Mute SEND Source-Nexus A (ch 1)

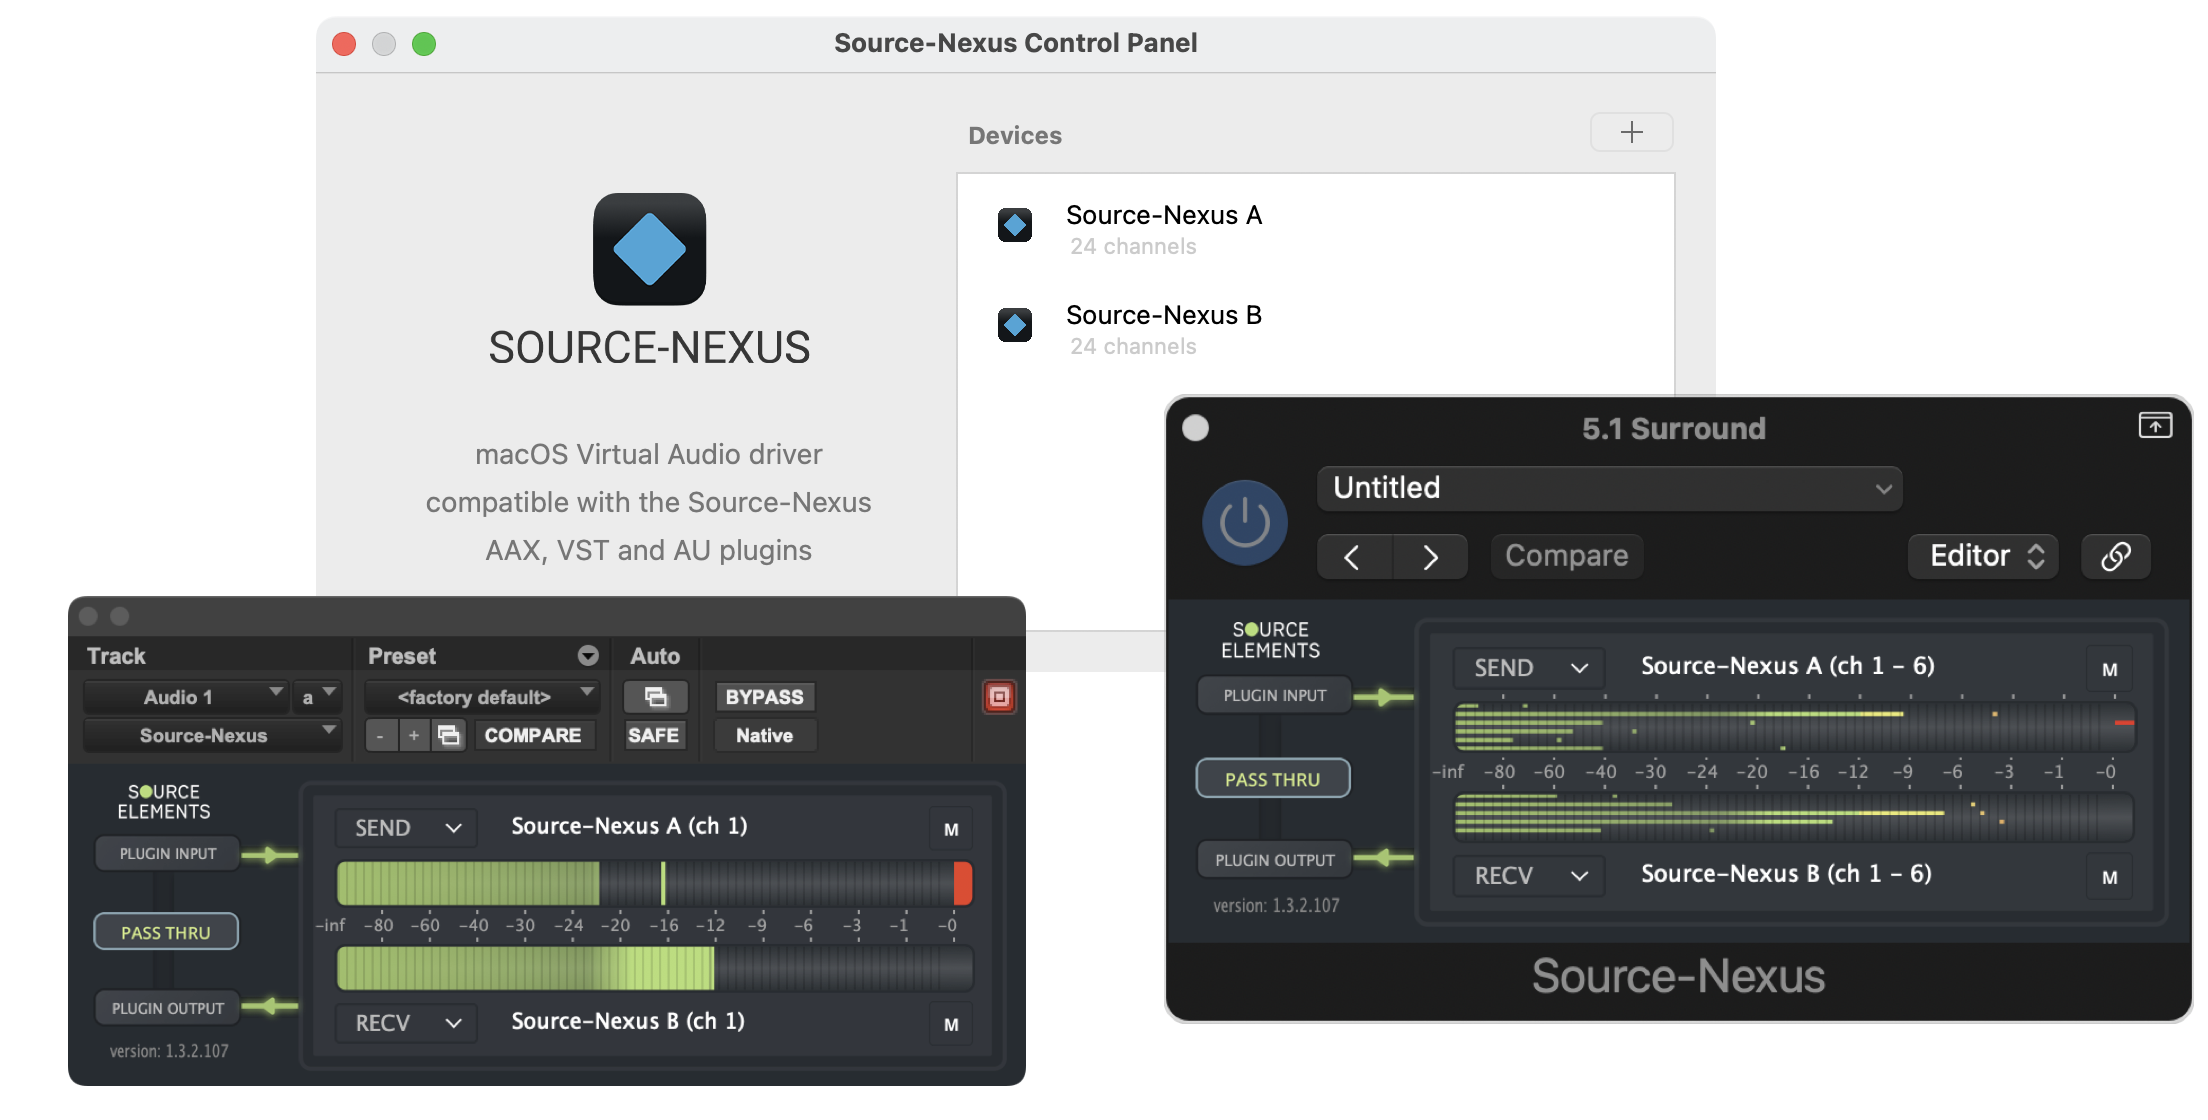951,829
